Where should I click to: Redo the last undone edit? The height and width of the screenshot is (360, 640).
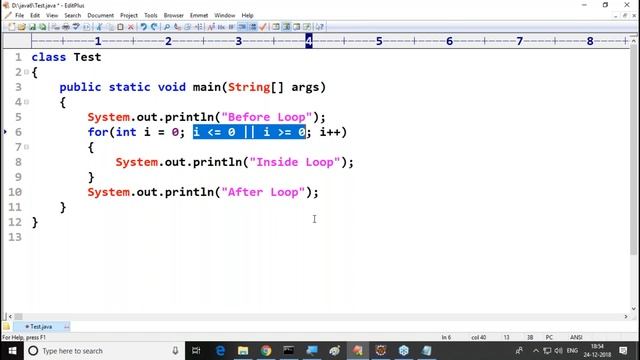[x=154, y=27]
